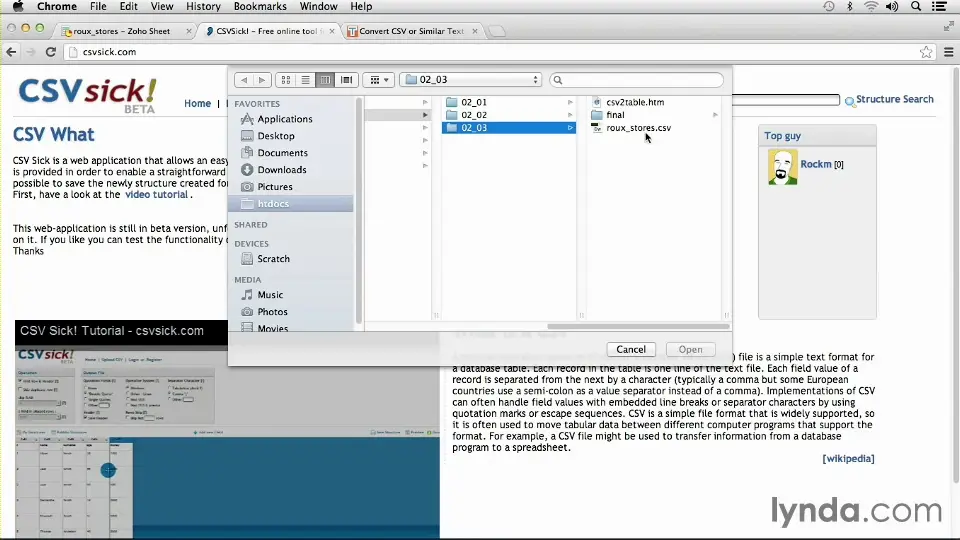
Task: Click the Wi-Fi menu bar icon
Action: tap(871, 6)
